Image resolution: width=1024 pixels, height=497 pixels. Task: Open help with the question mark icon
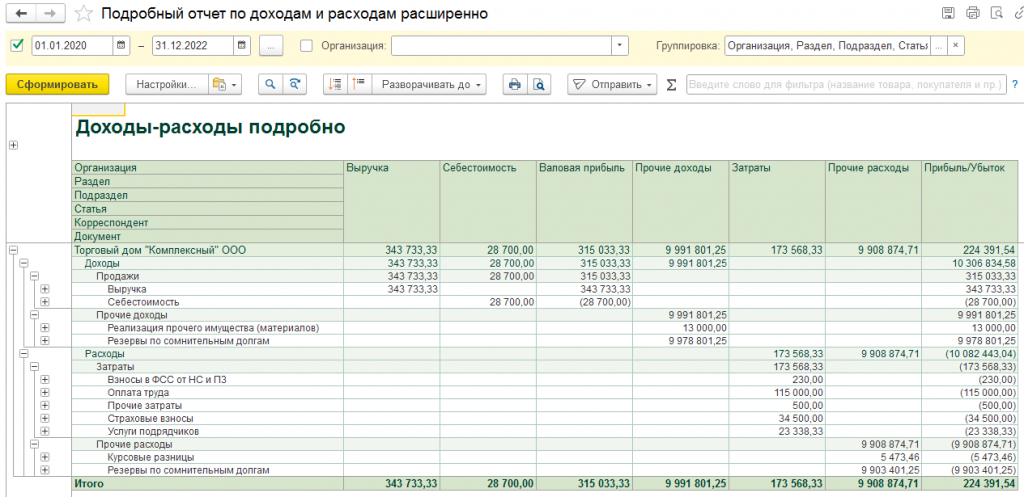pyautogui.click(x=1015, y=85)
